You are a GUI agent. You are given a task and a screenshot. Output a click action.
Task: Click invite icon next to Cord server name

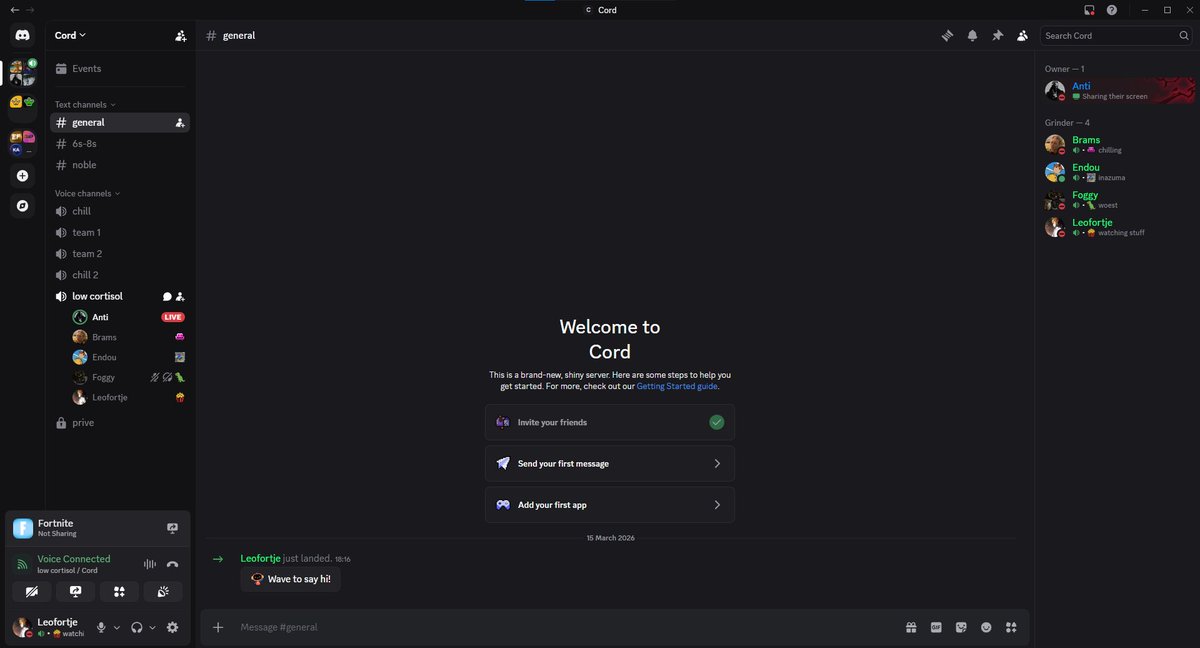coord(180,35)
